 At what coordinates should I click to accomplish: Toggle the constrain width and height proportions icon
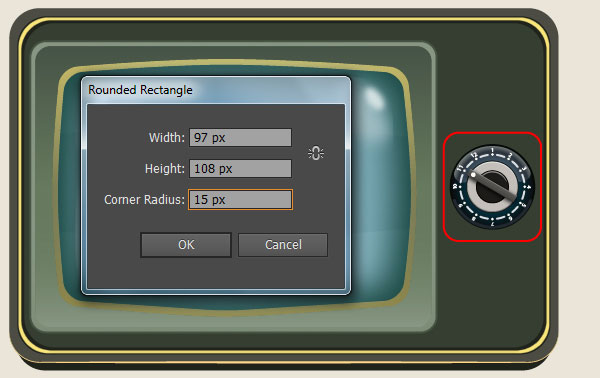click(316, 153)
